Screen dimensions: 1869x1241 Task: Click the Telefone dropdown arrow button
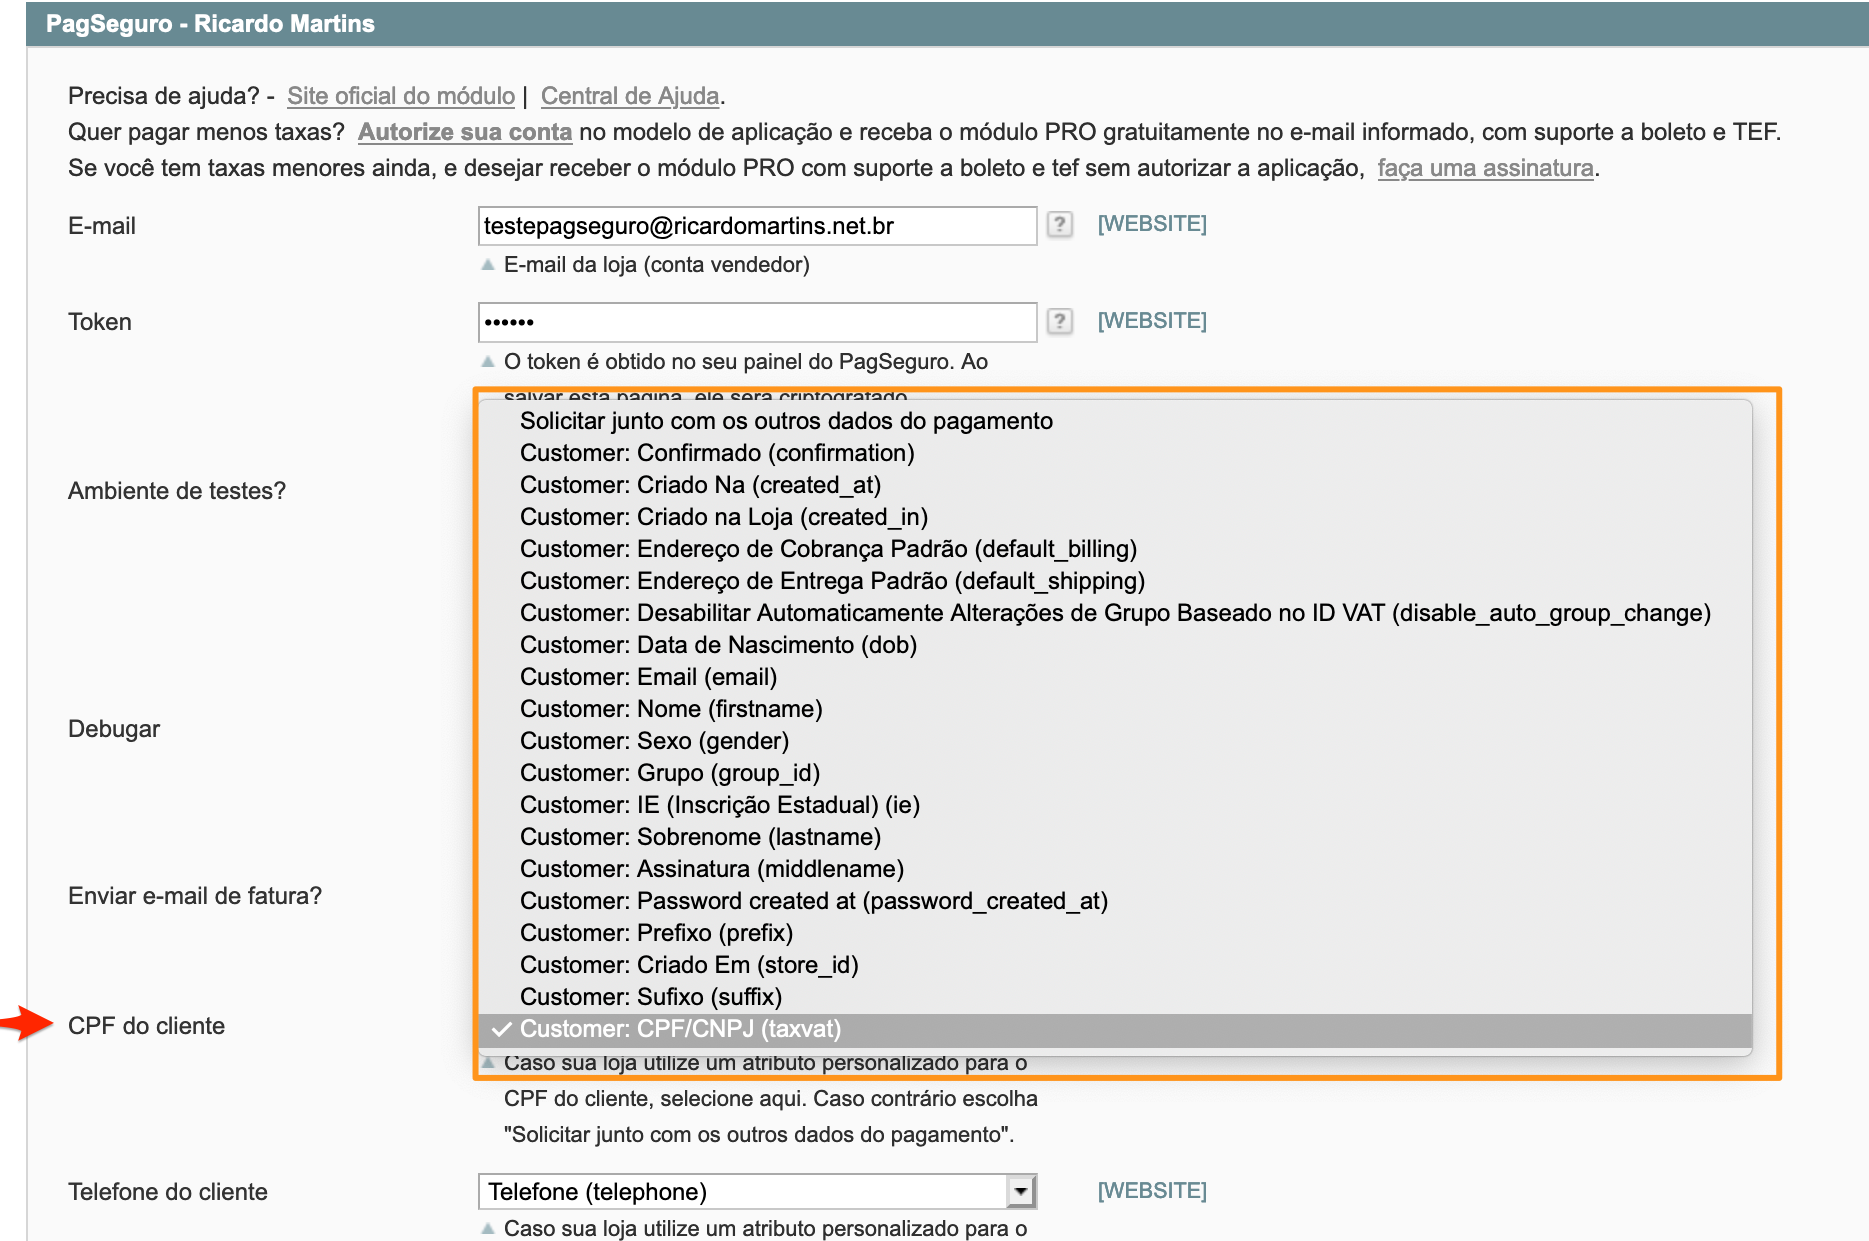coord(1020,1192)
